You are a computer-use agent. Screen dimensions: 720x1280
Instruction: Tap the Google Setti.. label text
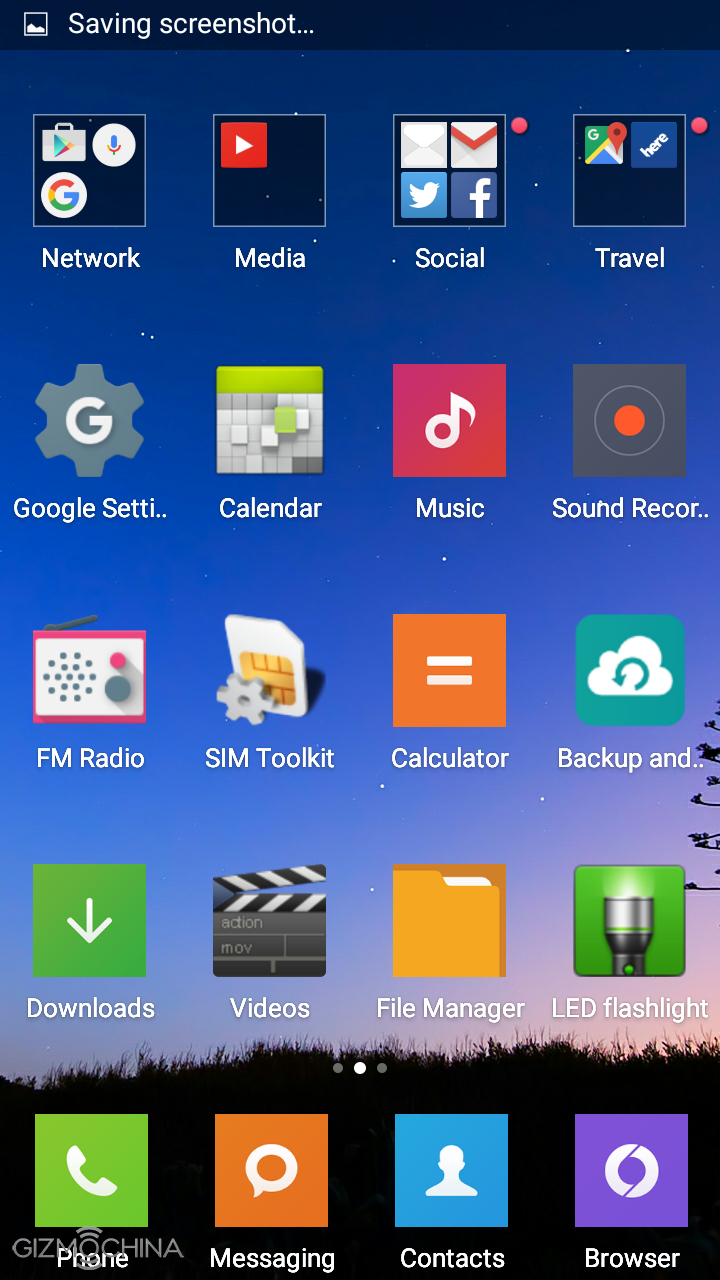coord(90,509)
